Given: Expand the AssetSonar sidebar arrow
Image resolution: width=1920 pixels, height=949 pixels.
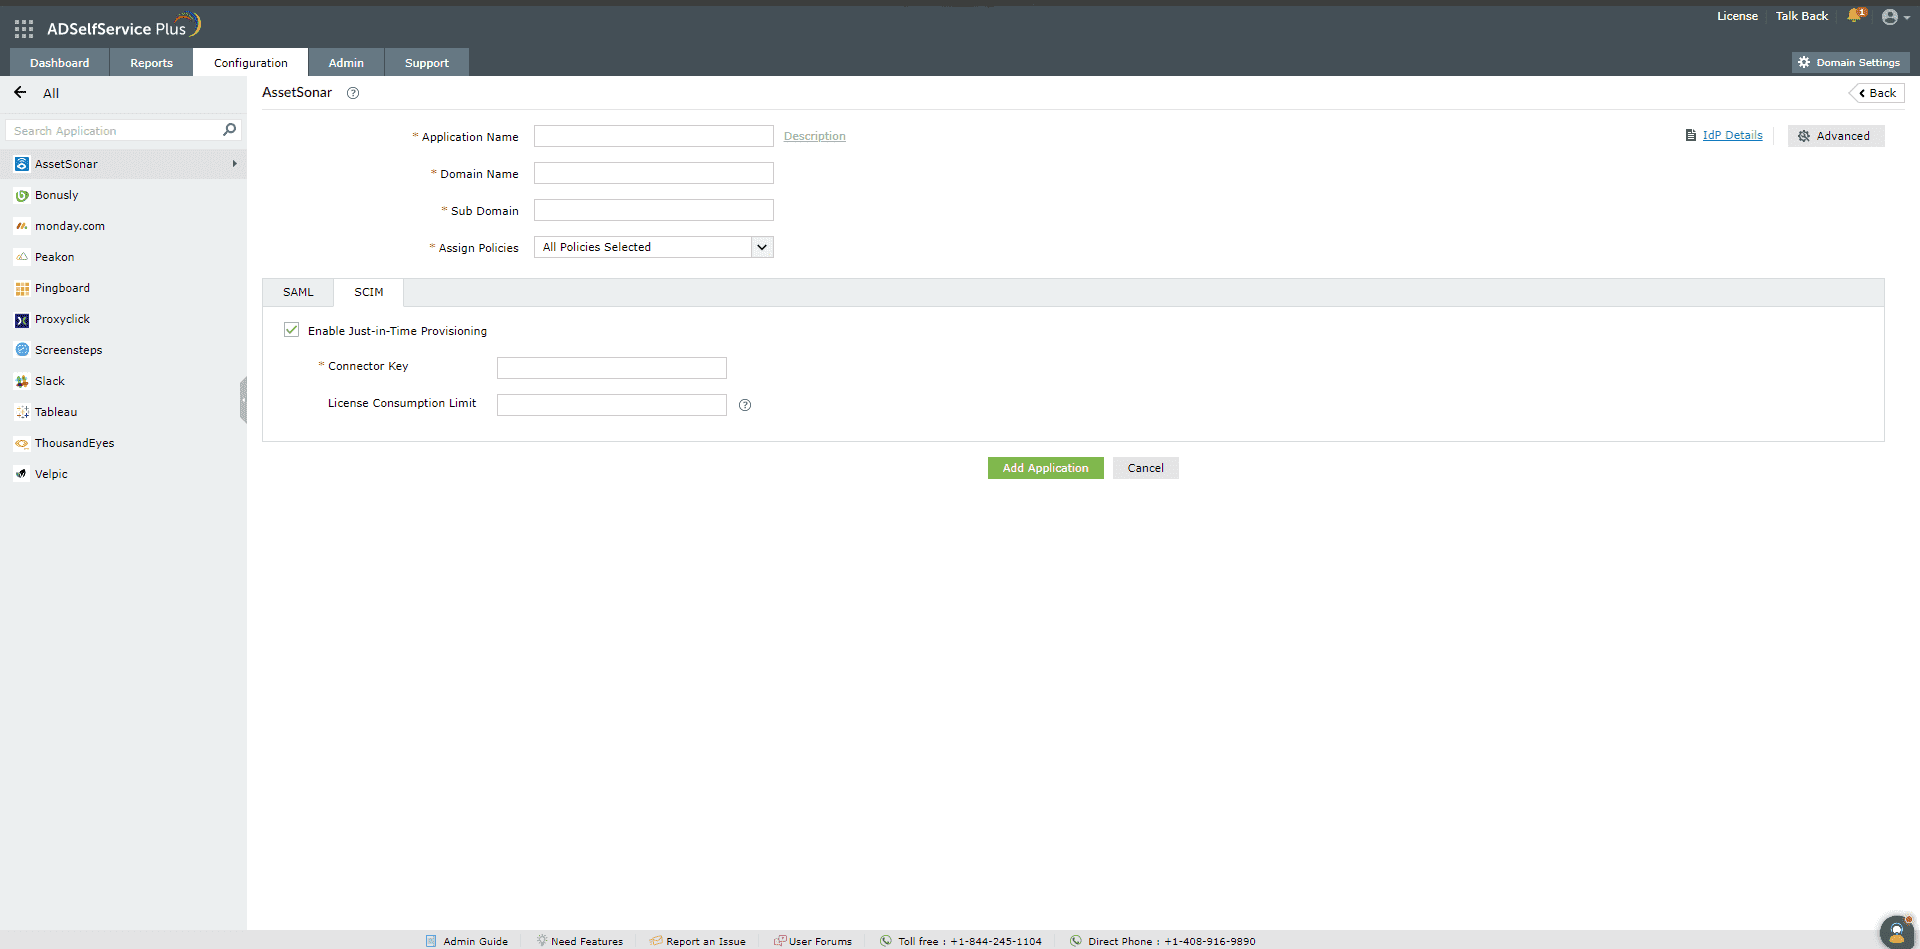Looking at the screenshot, I should tap(235, 164).
